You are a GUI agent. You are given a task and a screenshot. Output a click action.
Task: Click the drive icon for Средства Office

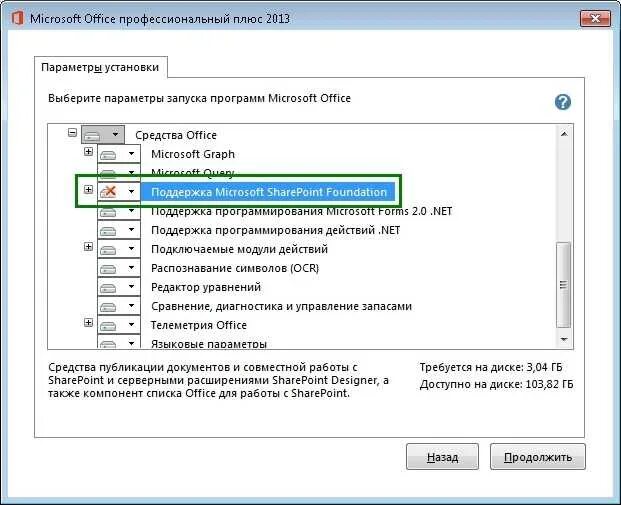coord(92,135)
